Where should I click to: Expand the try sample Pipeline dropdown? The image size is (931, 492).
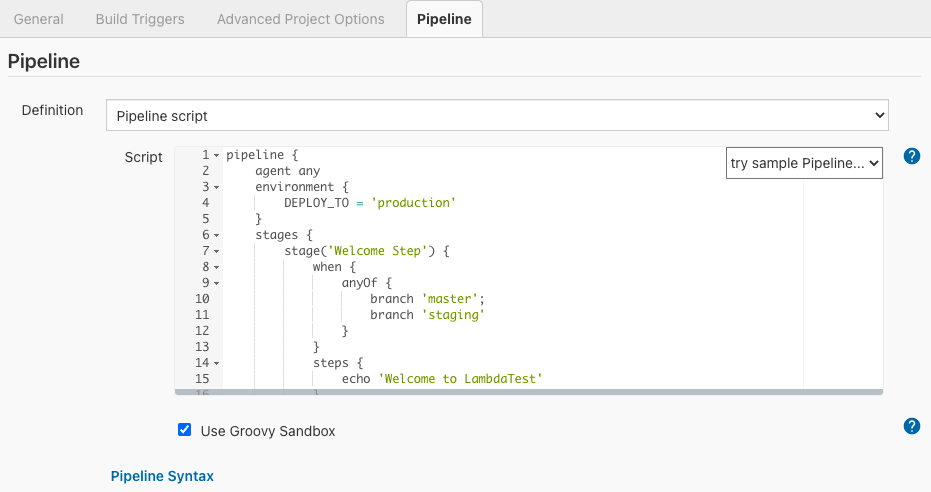(804, 163)
